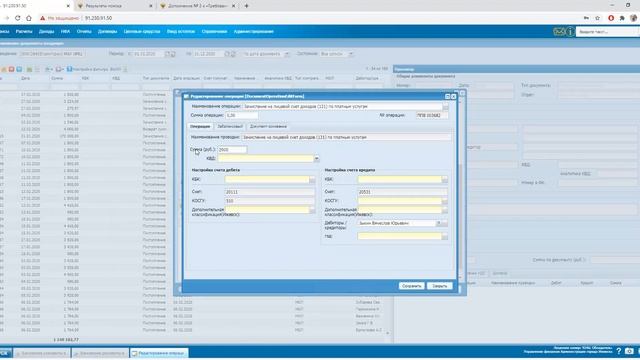Click the credit Счет field 20531
The height and width of the screenshot is (360, 640).
pyautogui.click(x=402, y=192)
